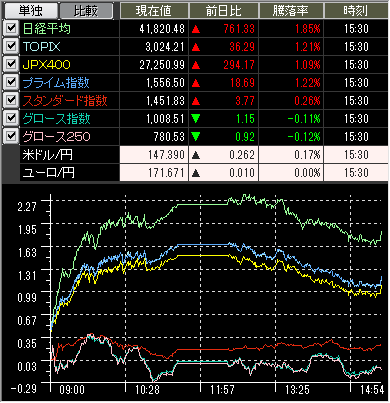The height and width of the screenshot is (403, 390).
Task: Click the 騰落率 column header
Action: pyautogui.click(x=291, y=11)
